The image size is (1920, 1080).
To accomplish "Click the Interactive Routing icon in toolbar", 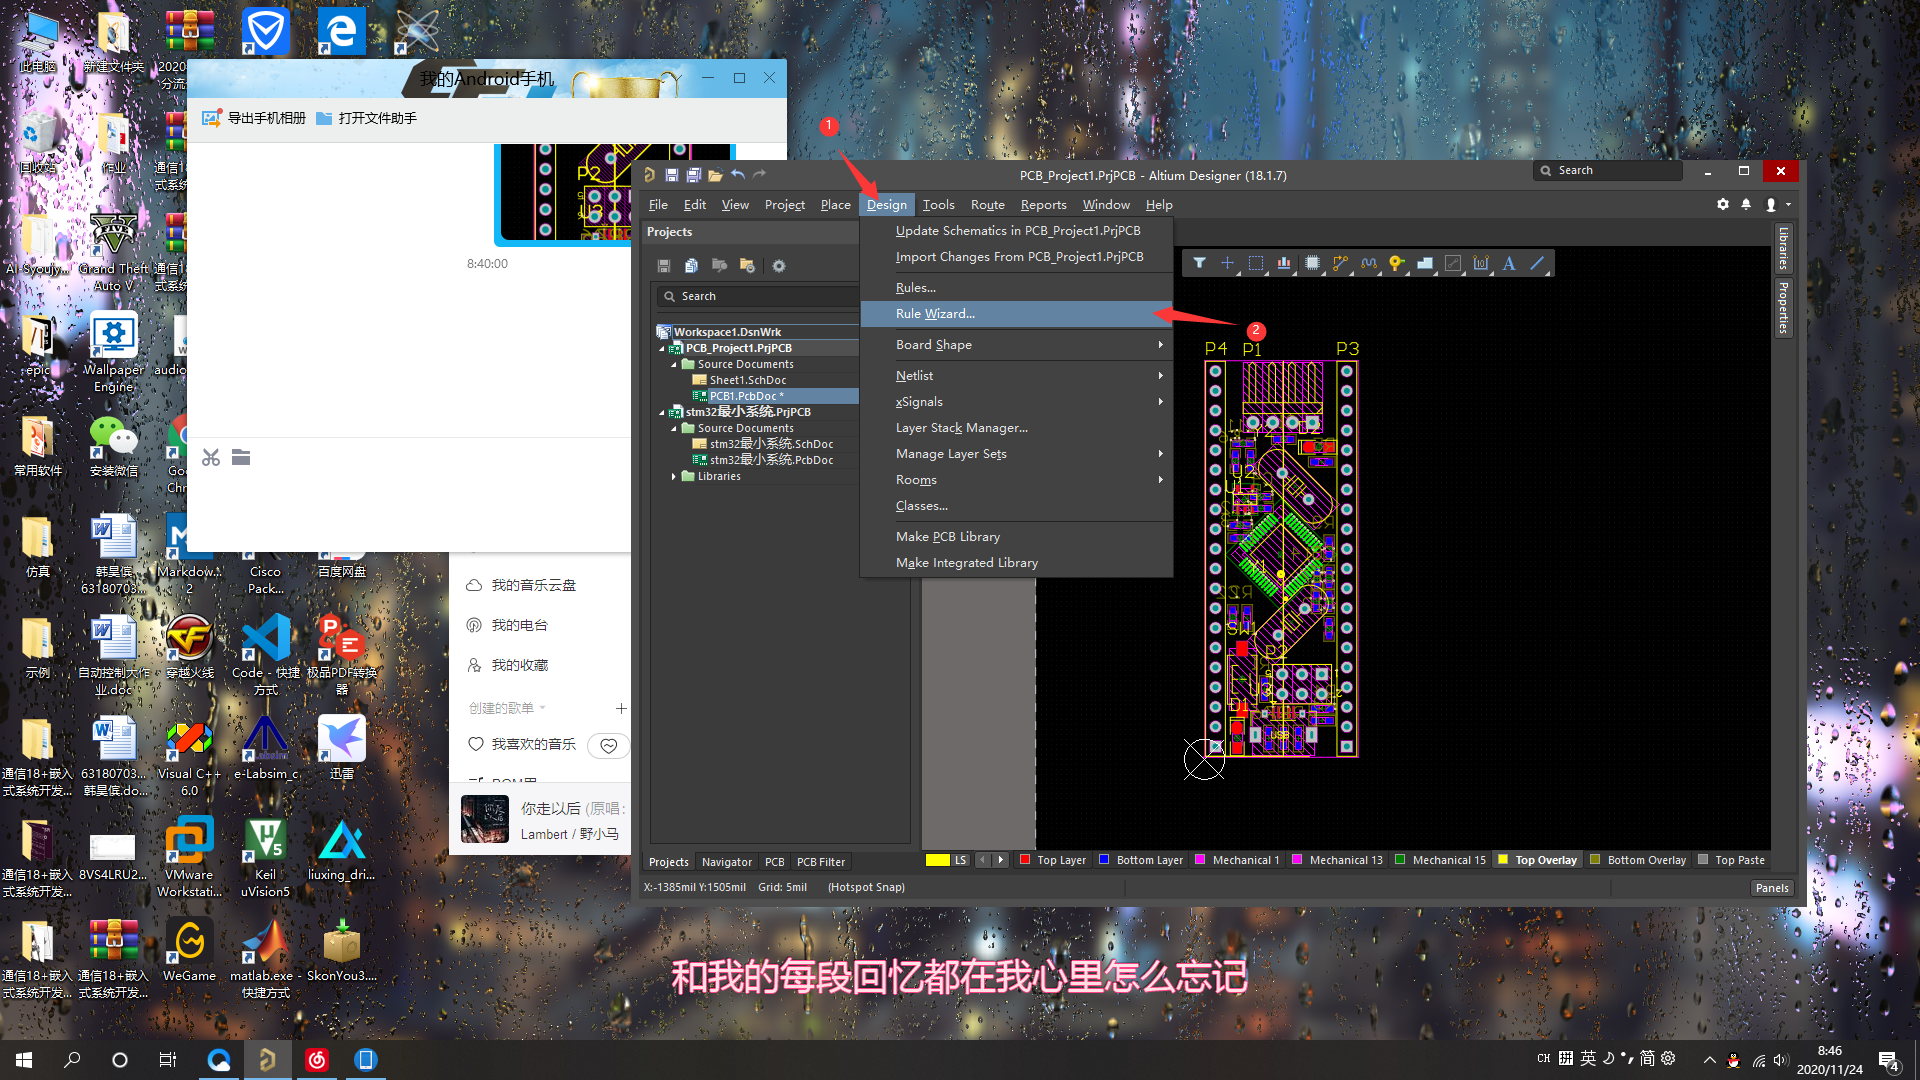I will click(1340, 264).
